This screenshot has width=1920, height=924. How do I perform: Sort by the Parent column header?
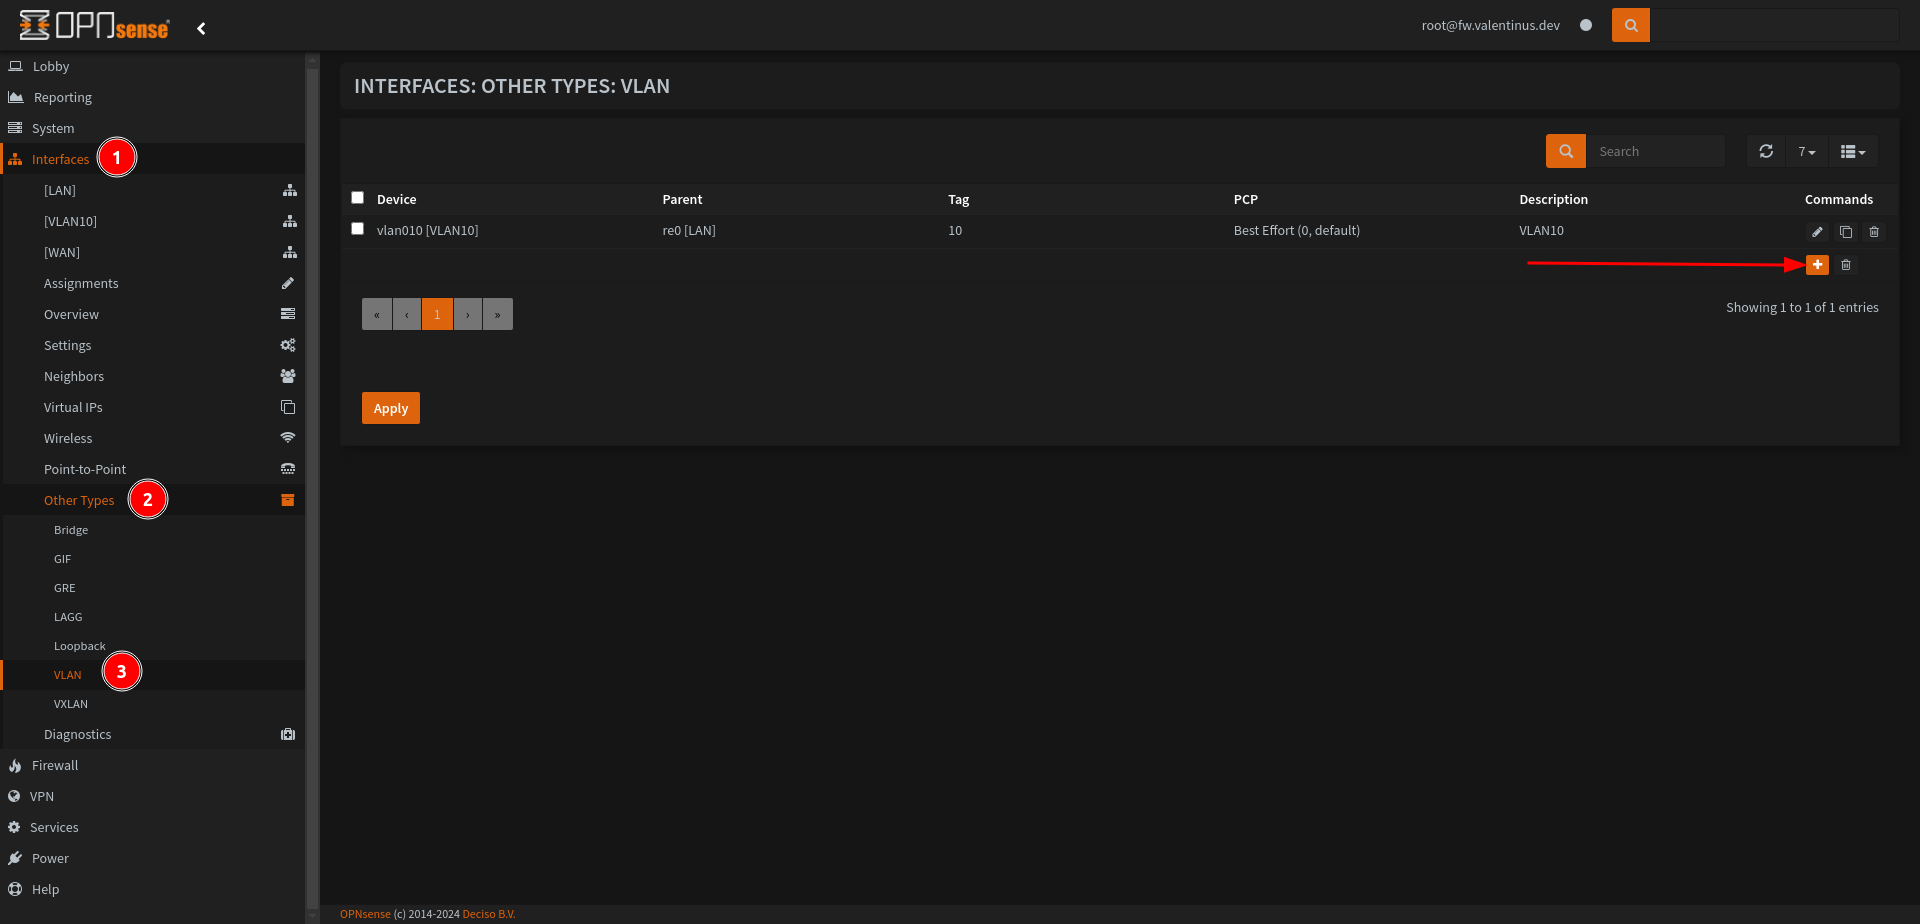click(682, 199)
